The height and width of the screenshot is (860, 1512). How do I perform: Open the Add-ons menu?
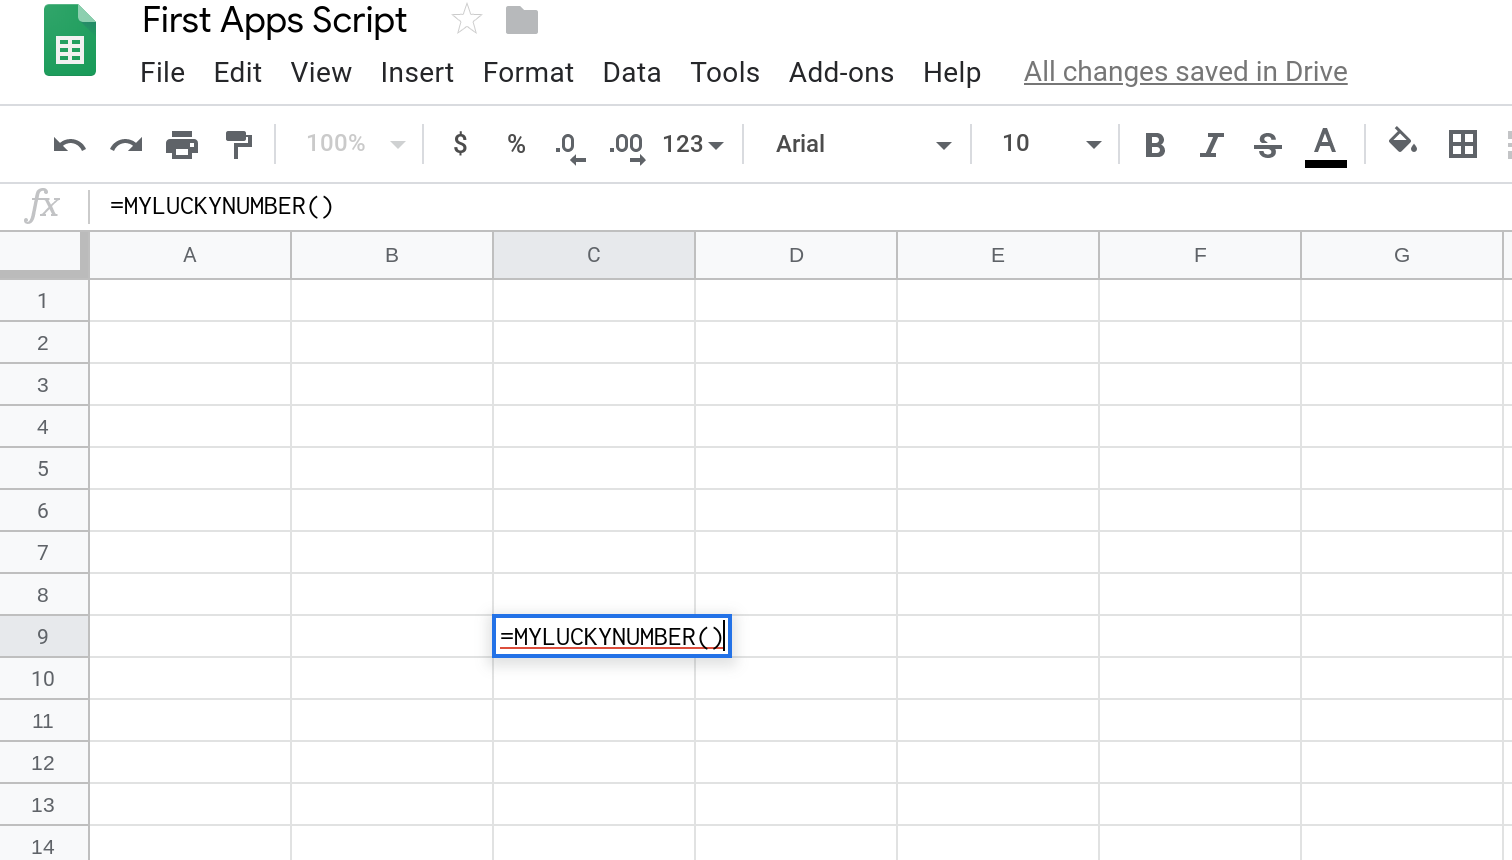pyautogui.click(x=841, y=72)
